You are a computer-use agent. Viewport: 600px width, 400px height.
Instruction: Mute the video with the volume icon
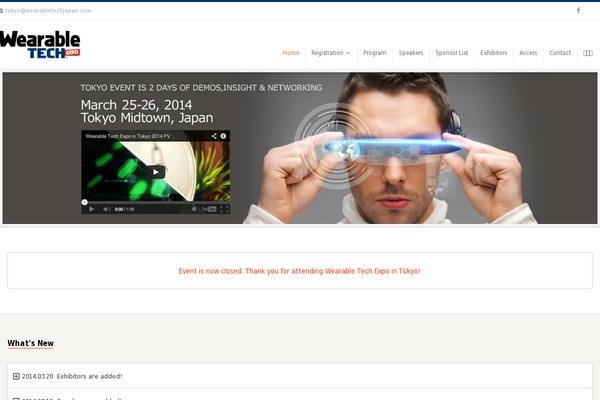106,209
